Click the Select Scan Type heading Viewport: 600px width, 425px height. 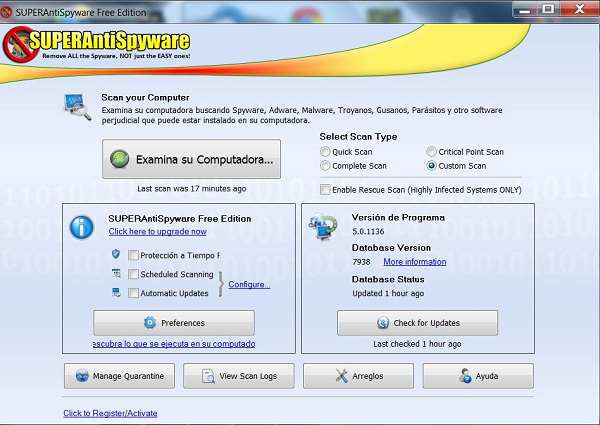pos(358,137)
